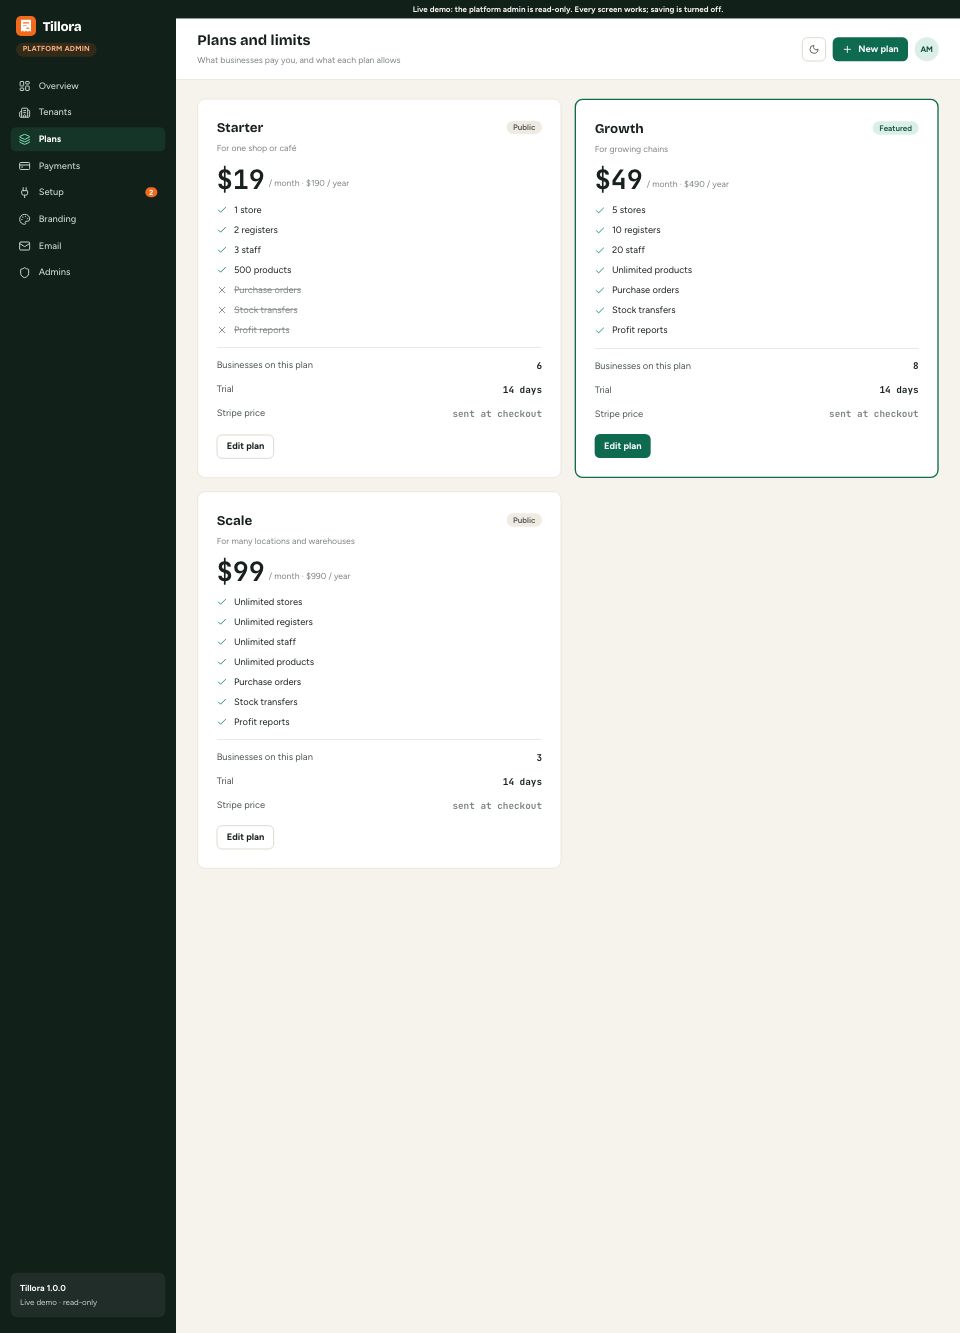Click the Growth plan title
The height and width of the screenshot is (1333, 960).
619,129
